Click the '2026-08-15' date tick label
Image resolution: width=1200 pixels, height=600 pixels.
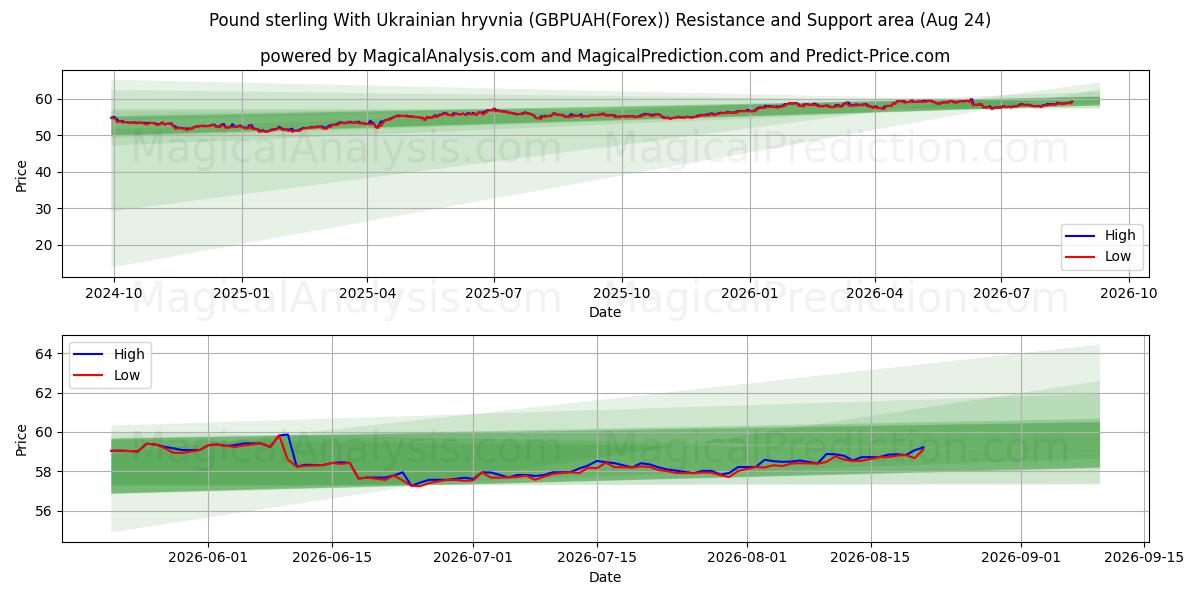click(x=871, y=560)
